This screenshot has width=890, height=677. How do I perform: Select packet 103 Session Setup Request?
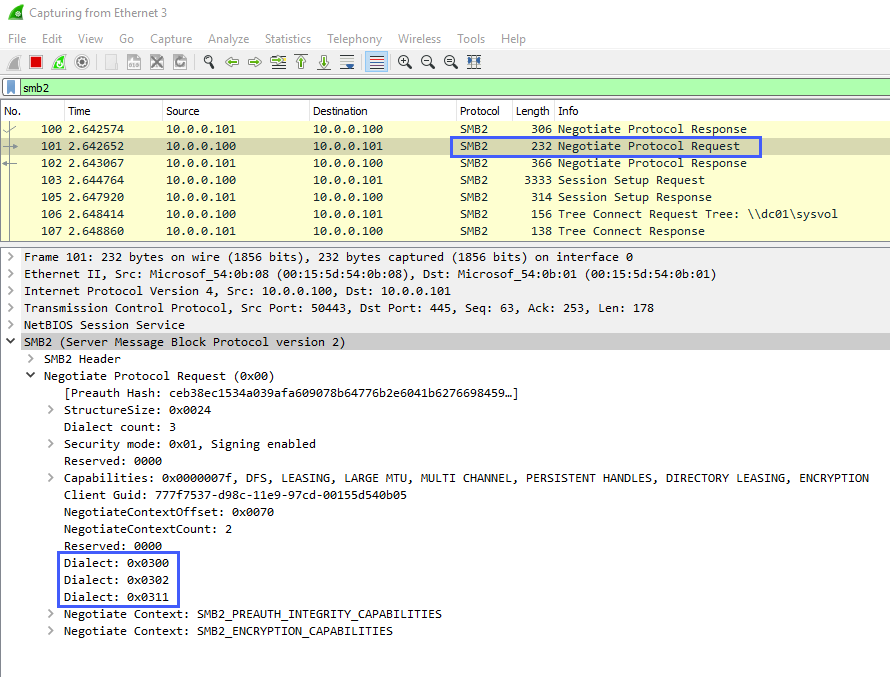click(x=446, y=180)
